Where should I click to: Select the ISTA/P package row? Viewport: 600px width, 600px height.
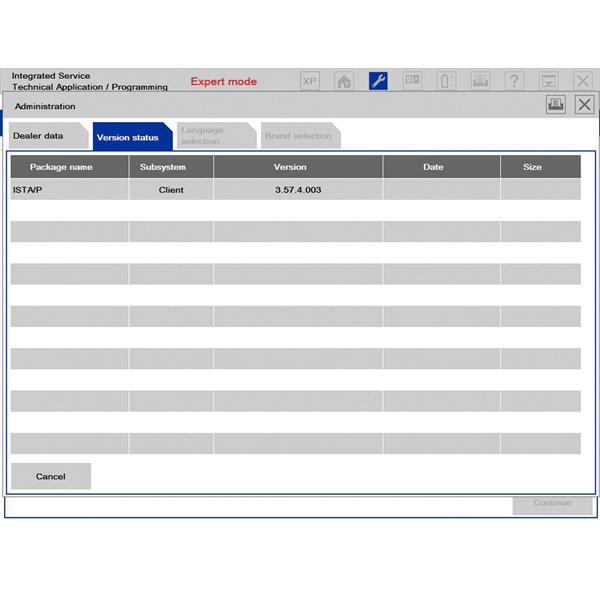(x=68, y=190)
